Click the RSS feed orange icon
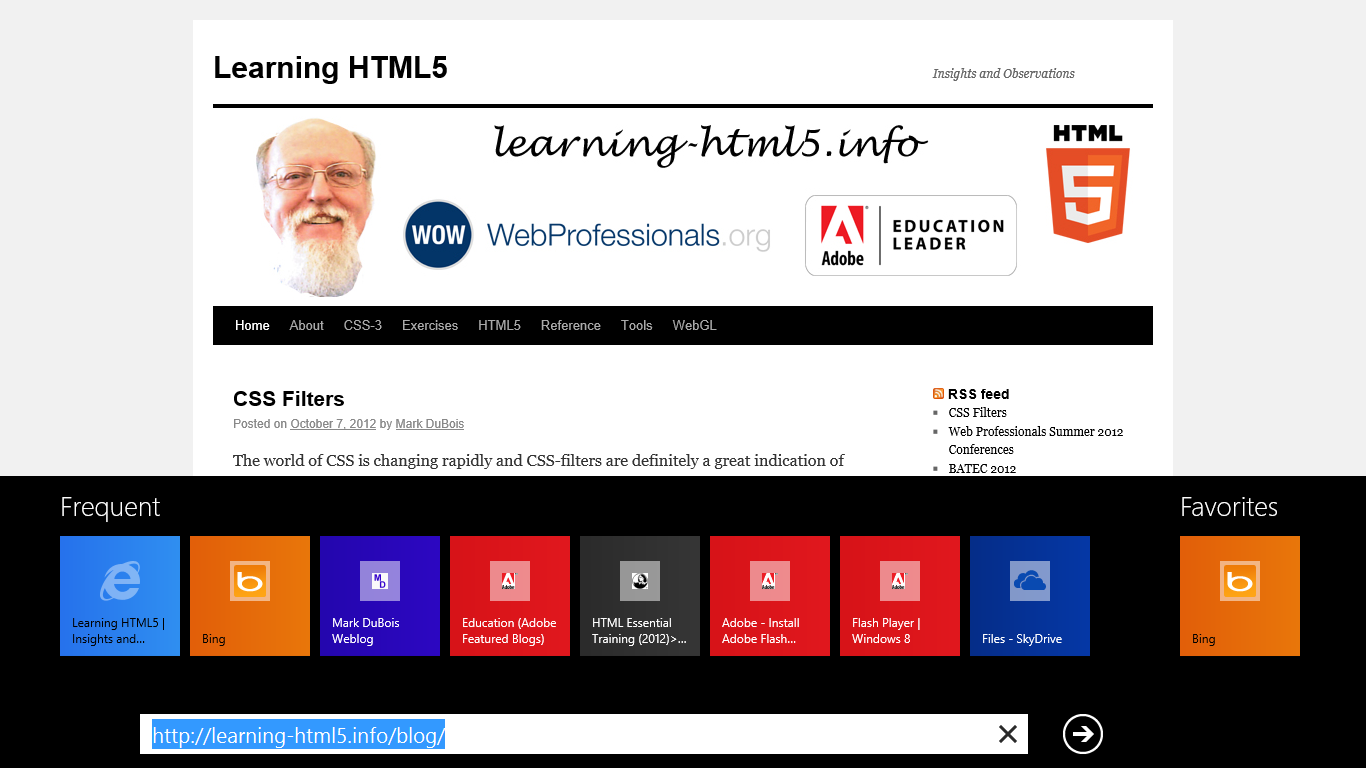1366x768 pixels. (938, 394)
